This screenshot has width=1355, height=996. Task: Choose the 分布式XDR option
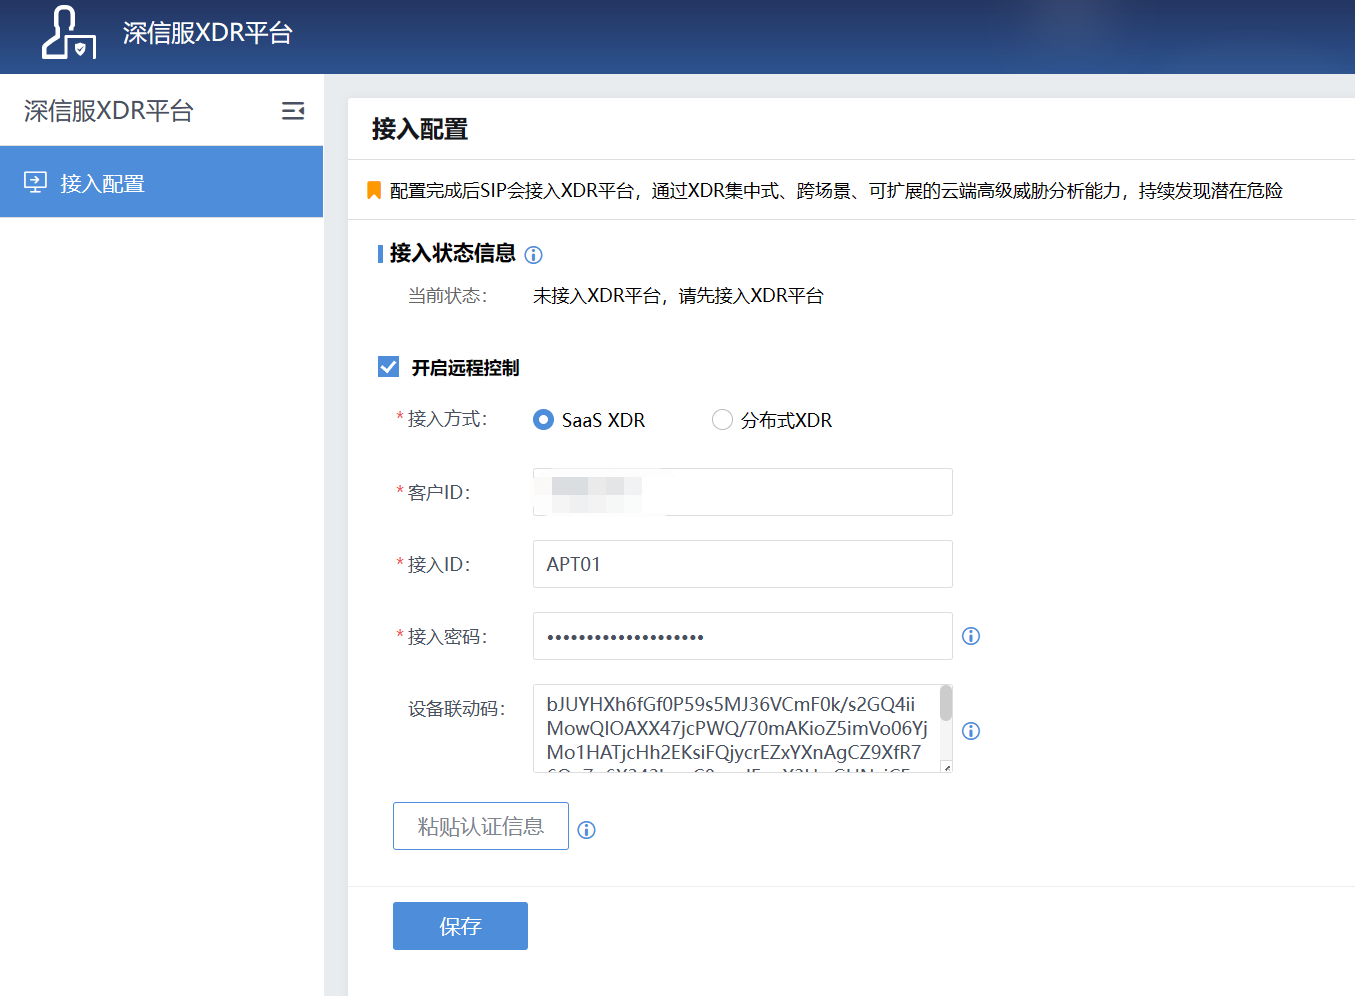[722, 420]
